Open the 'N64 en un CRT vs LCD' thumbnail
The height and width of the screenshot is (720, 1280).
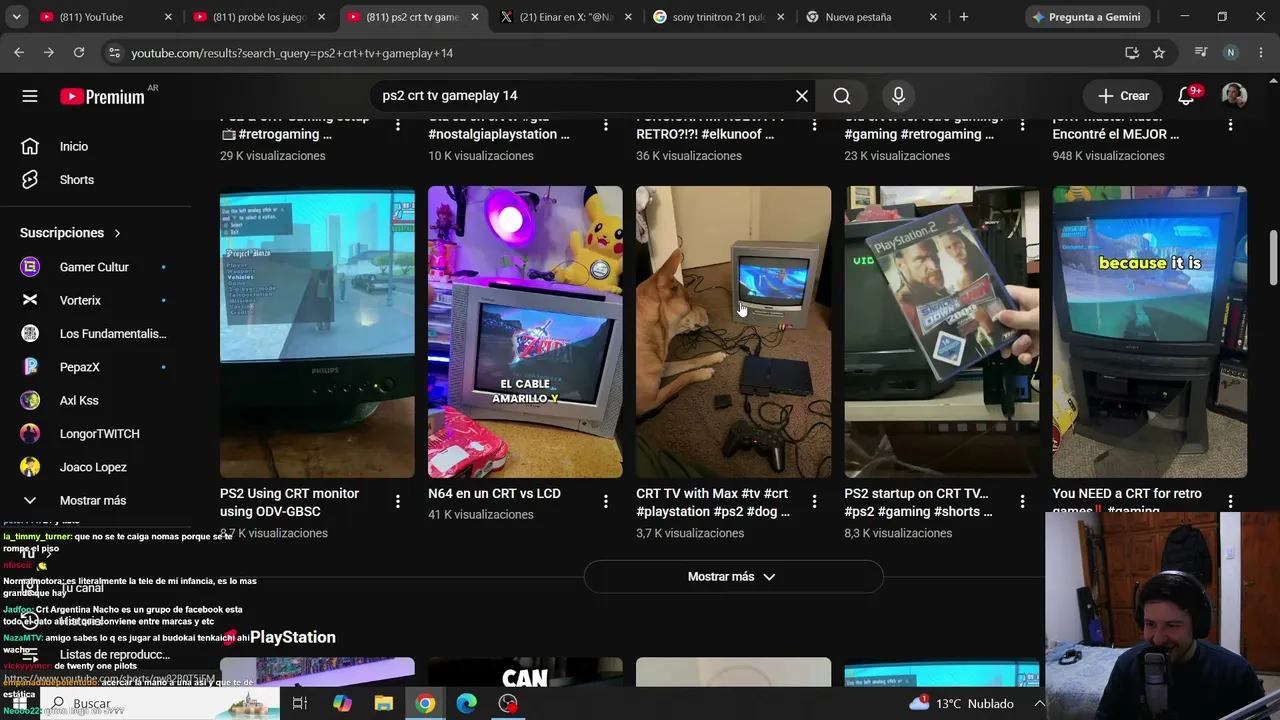click(x=525, y=332)
